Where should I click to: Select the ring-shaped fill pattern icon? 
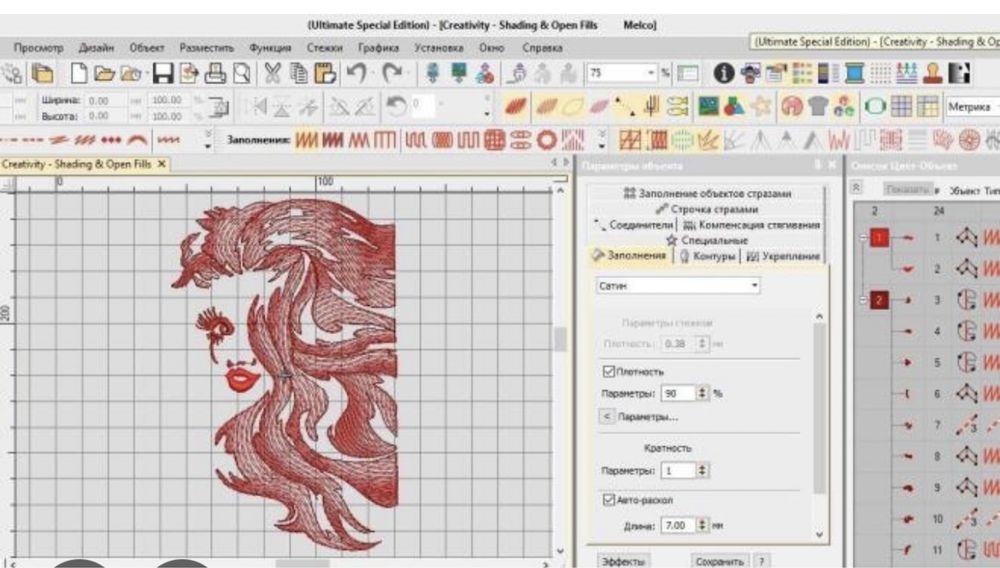[546, 139]
